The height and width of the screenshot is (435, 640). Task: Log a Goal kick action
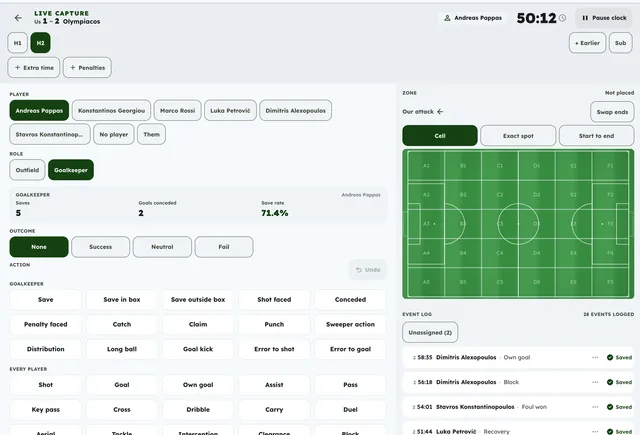tap(198, 349)
